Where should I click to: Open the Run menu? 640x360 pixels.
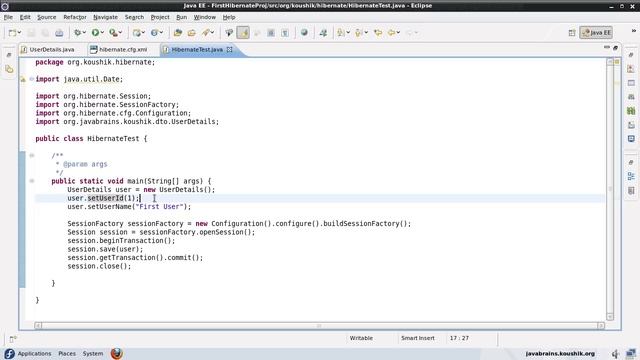182,17
